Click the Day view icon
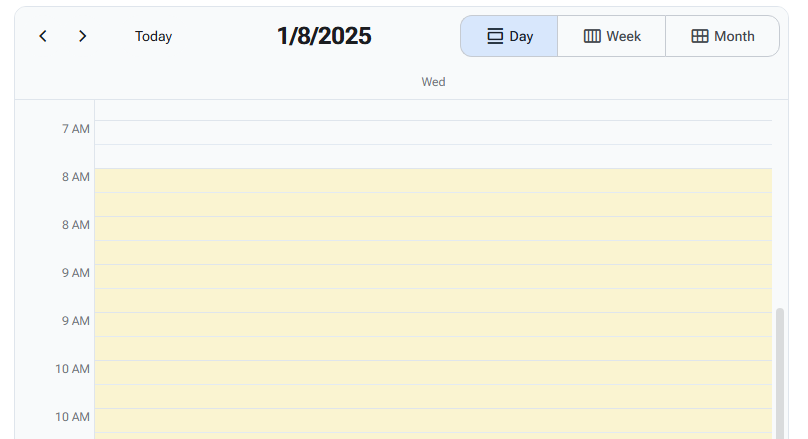The width and height of the screenshot is (808, 439). tap(494, 36)
